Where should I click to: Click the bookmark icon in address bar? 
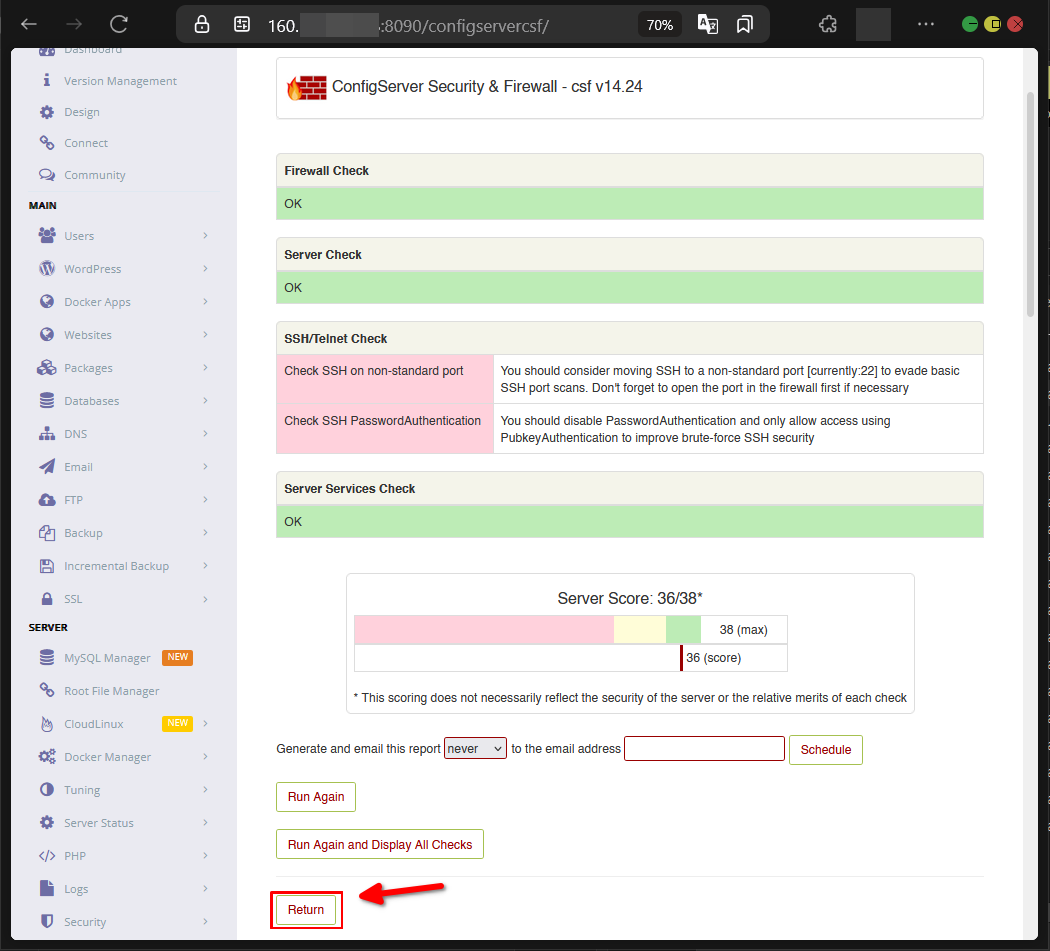744,25
